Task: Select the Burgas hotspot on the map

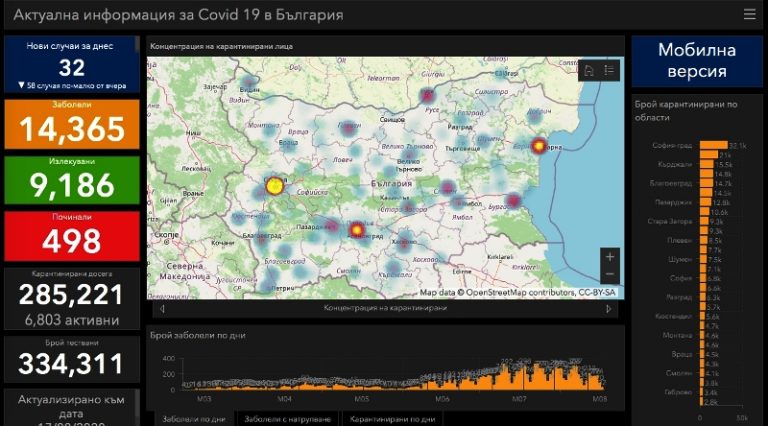Action: click(513, 200)
